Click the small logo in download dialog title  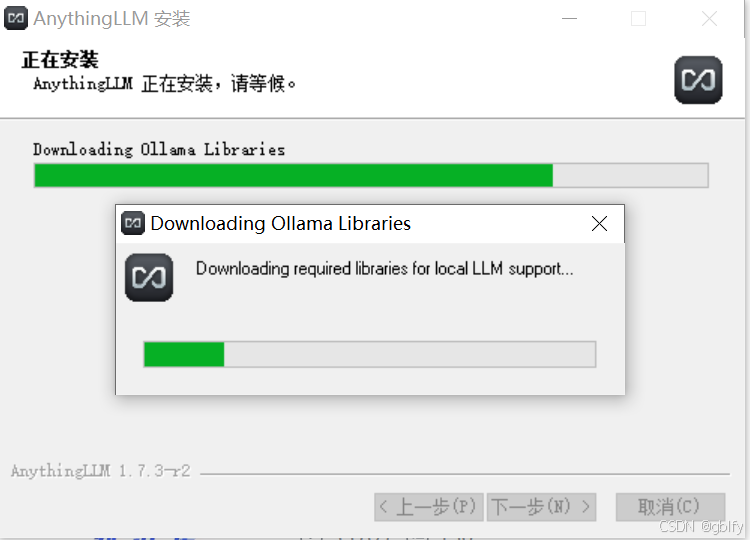[x=133, y=223]
